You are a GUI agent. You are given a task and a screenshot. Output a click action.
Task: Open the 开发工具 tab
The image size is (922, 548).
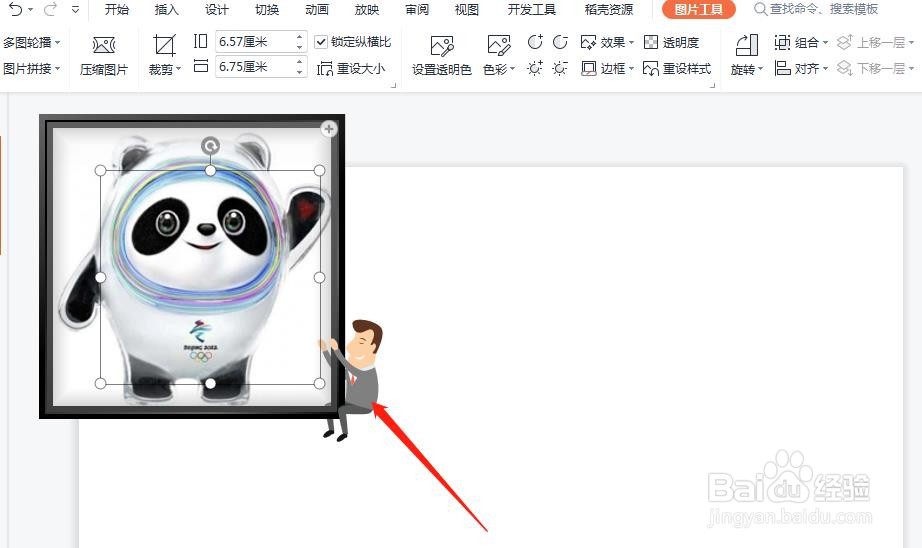pos(532,9)
